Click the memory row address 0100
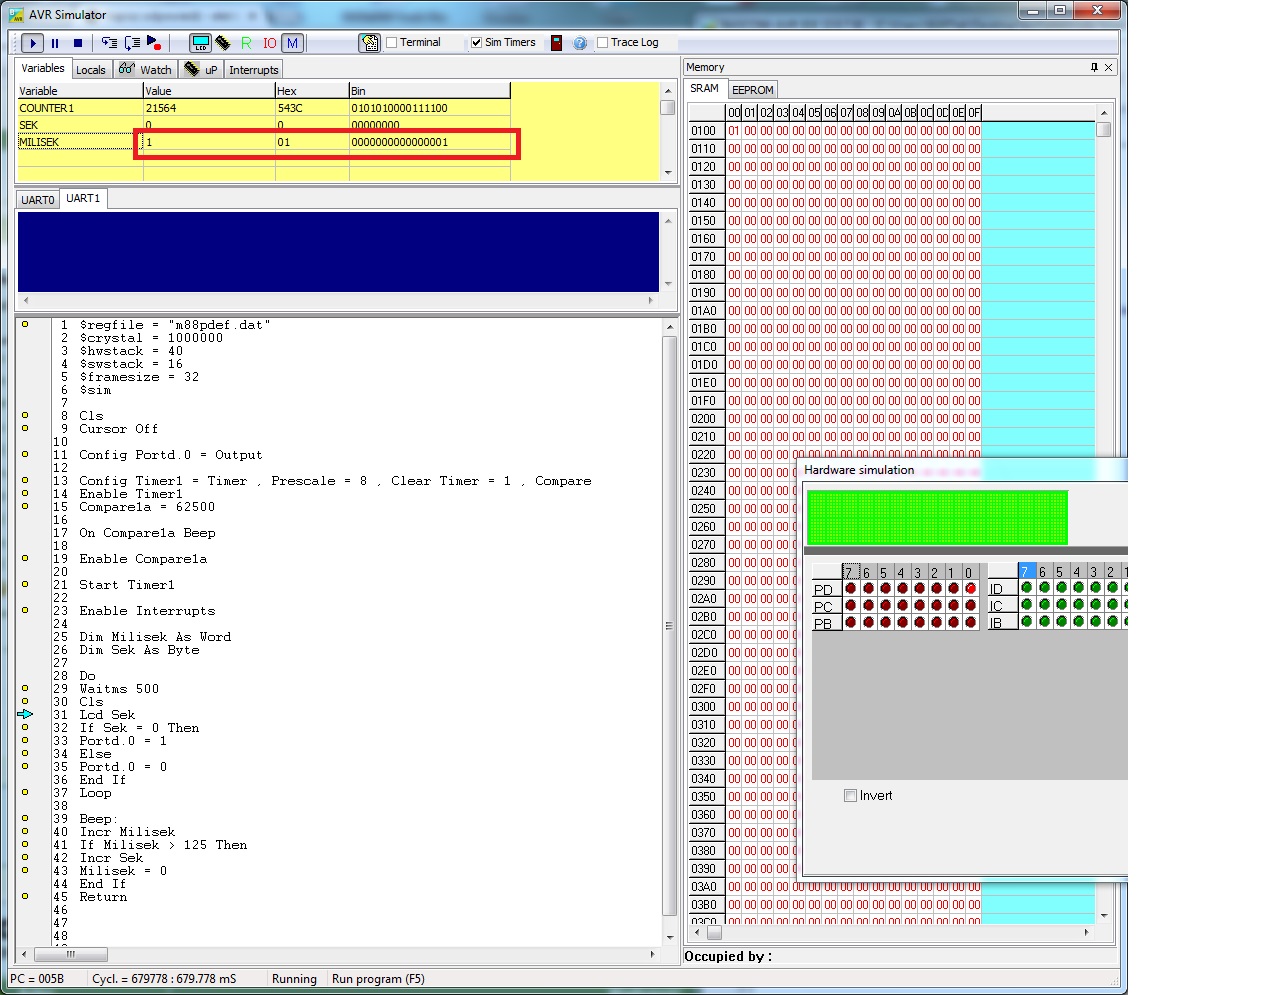The image size is (1280, 995). pos(704,131)
